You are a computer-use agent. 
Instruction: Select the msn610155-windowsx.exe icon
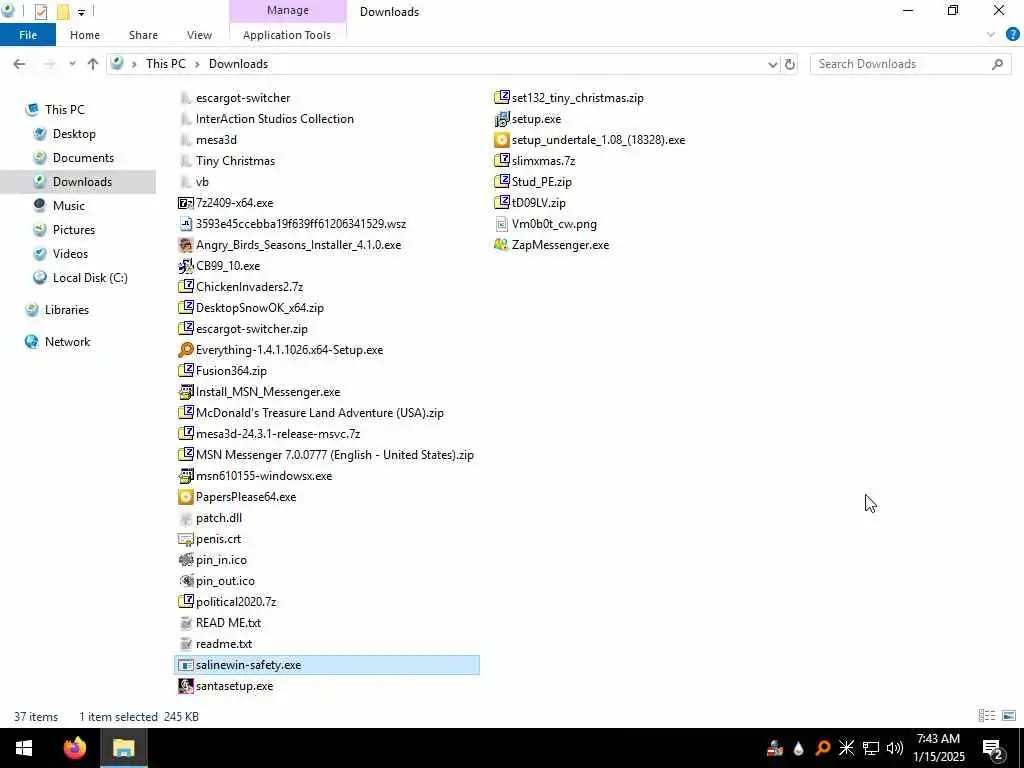pos(185,476)
